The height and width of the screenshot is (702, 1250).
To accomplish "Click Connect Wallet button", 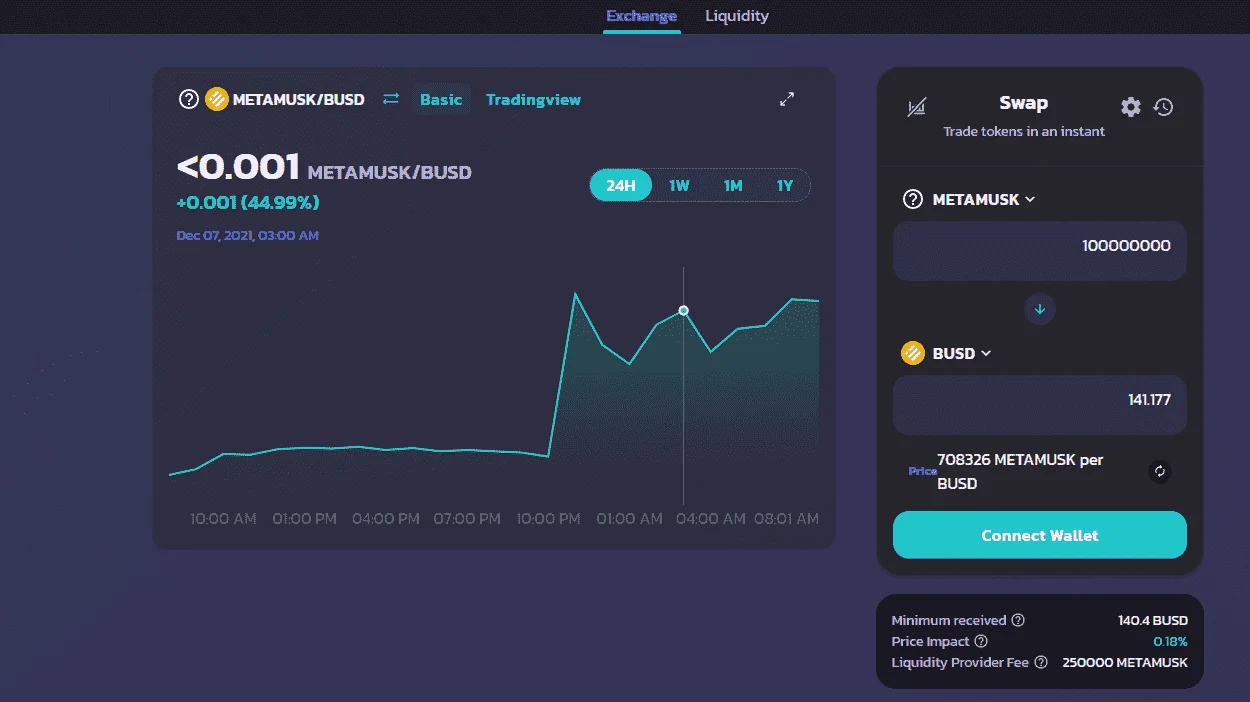I will click(1040, 535).
